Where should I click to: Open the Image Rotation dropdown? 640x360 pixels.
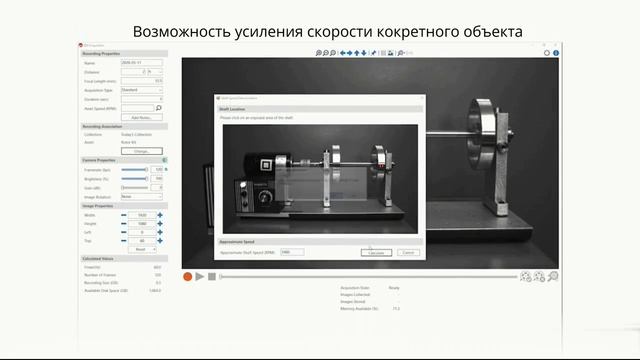tap(142, 197)
